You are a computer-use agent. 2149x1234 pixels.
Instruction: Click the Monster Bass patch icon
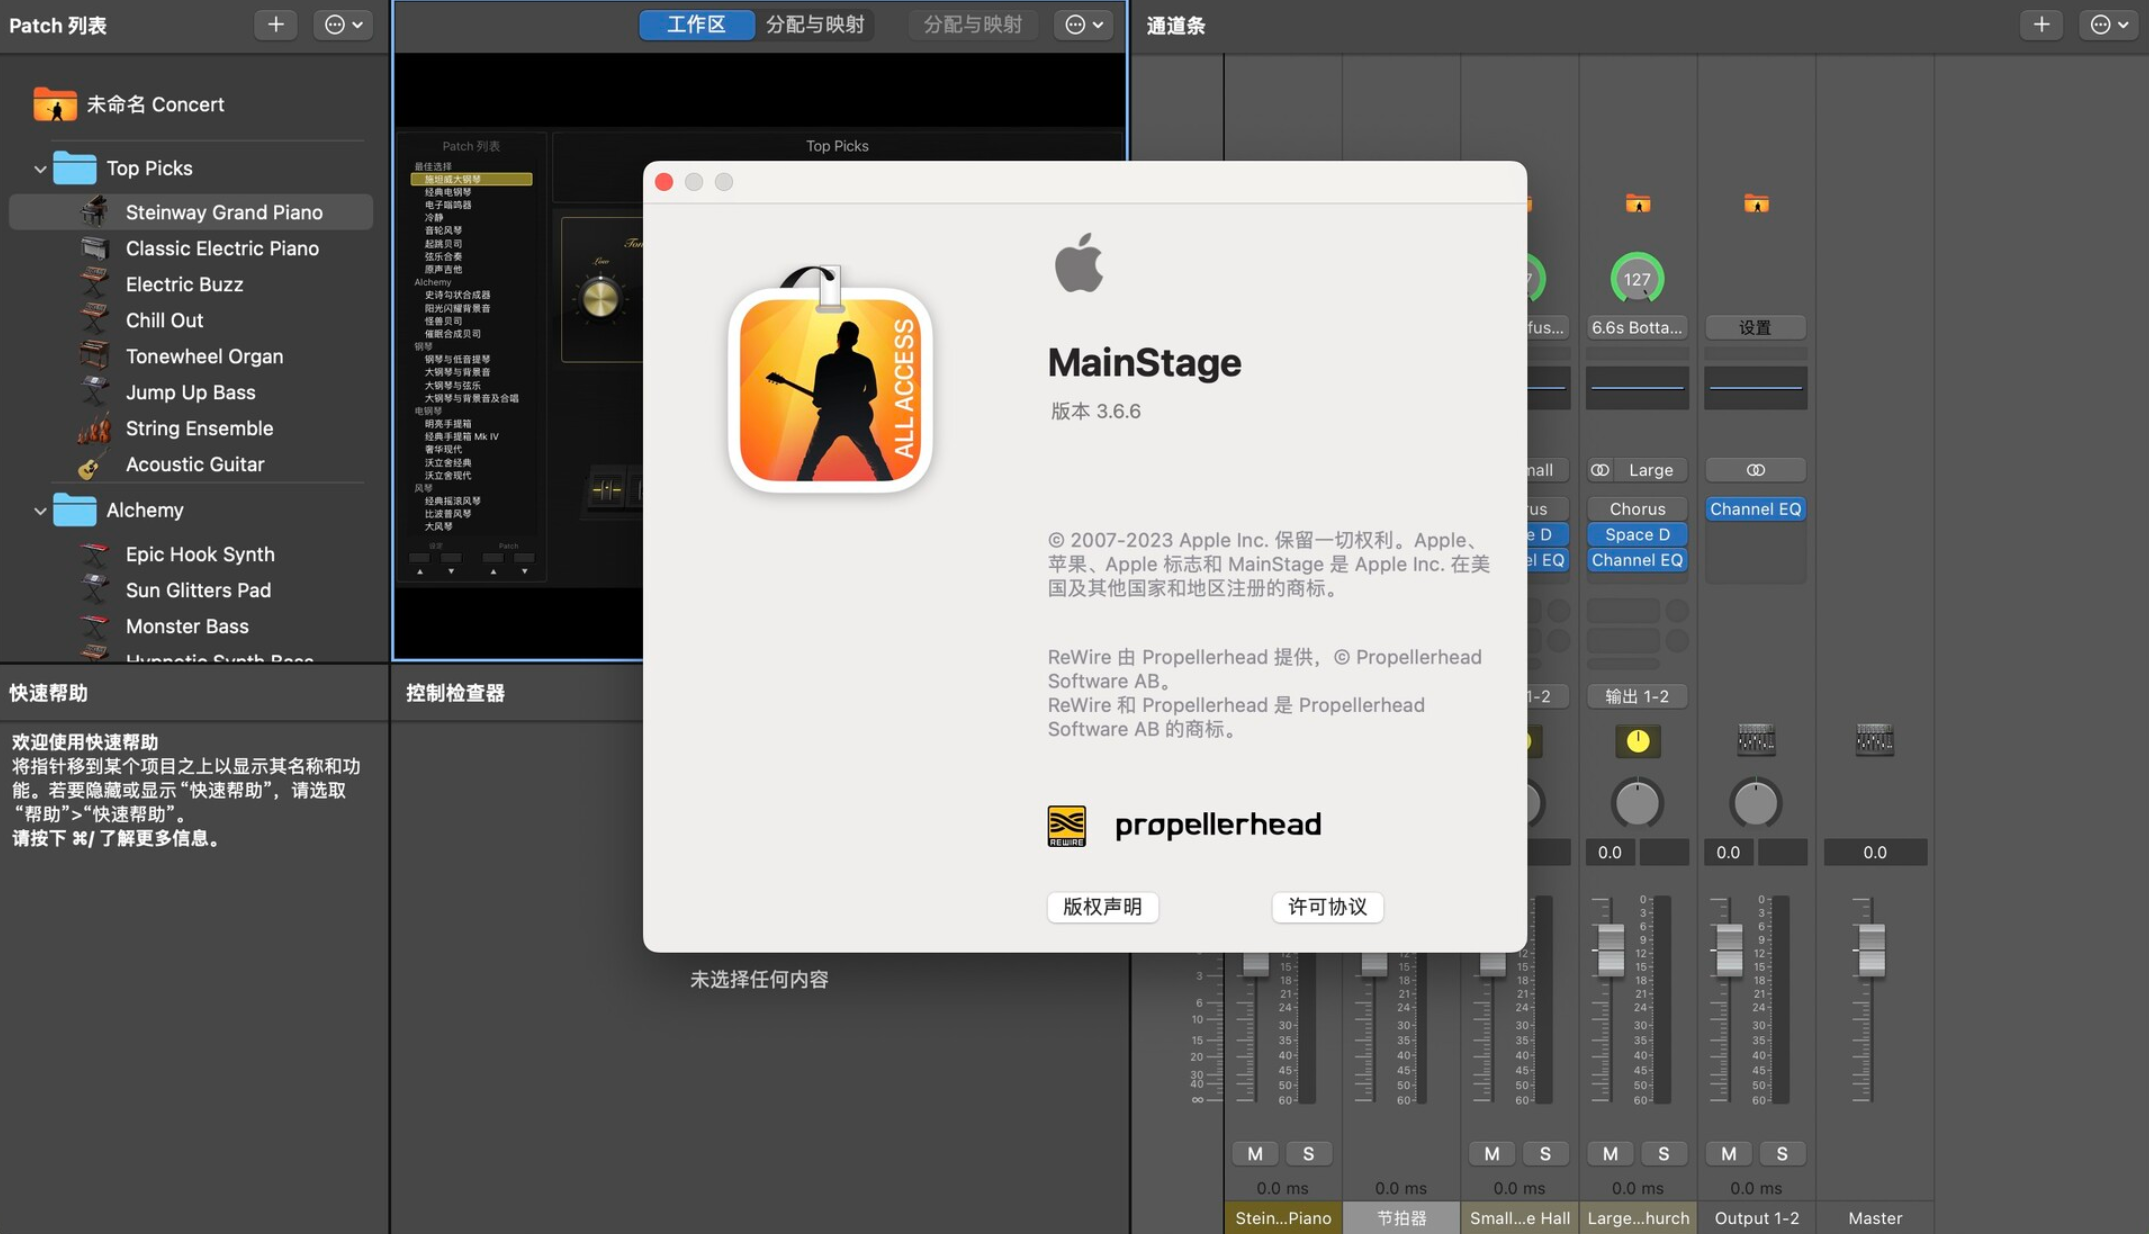(95, 626)
